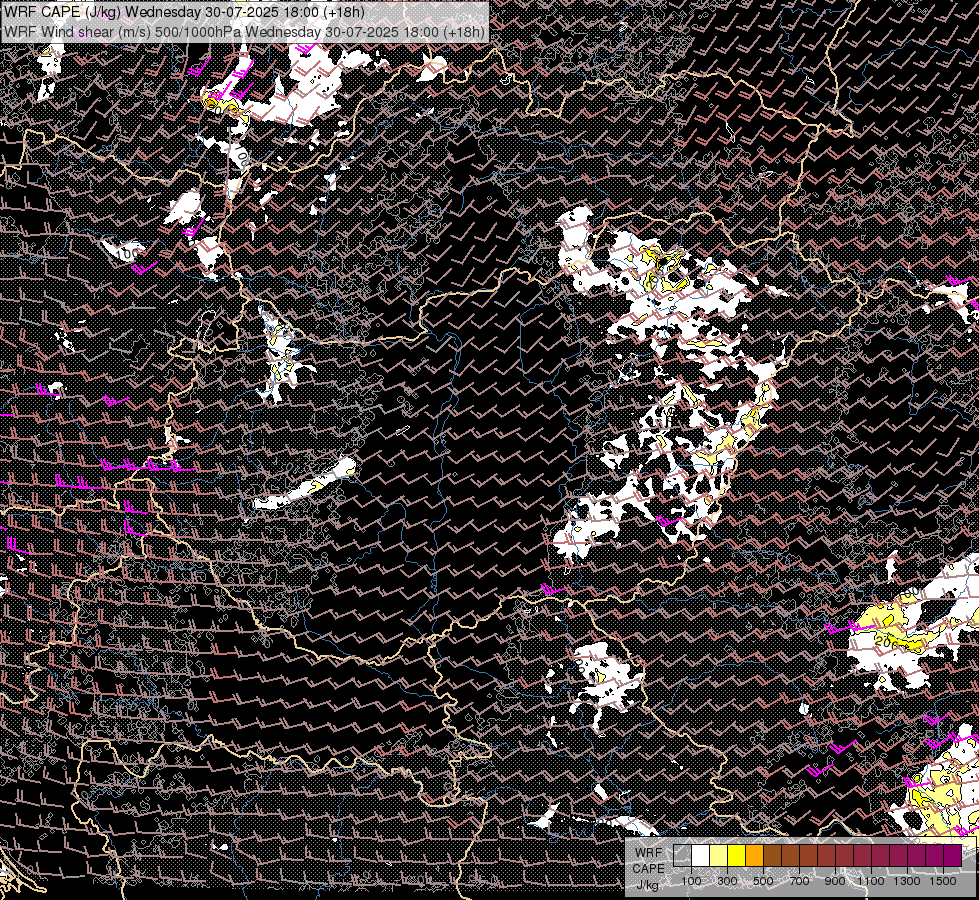Viewport: 979px width, 900px height.
Task: Click the transparent first legend swatch
Action: point(682,856)
